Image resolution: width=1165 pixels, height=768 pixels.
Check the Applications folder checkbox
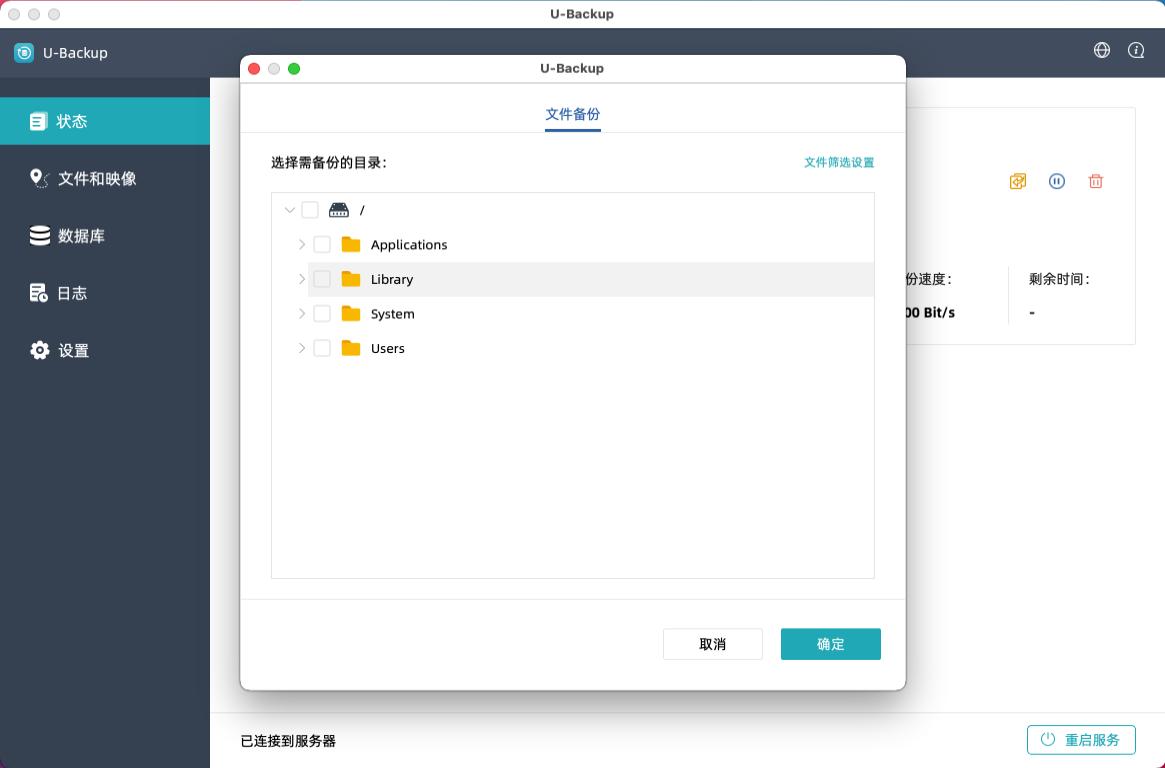(x=322, y=245)
